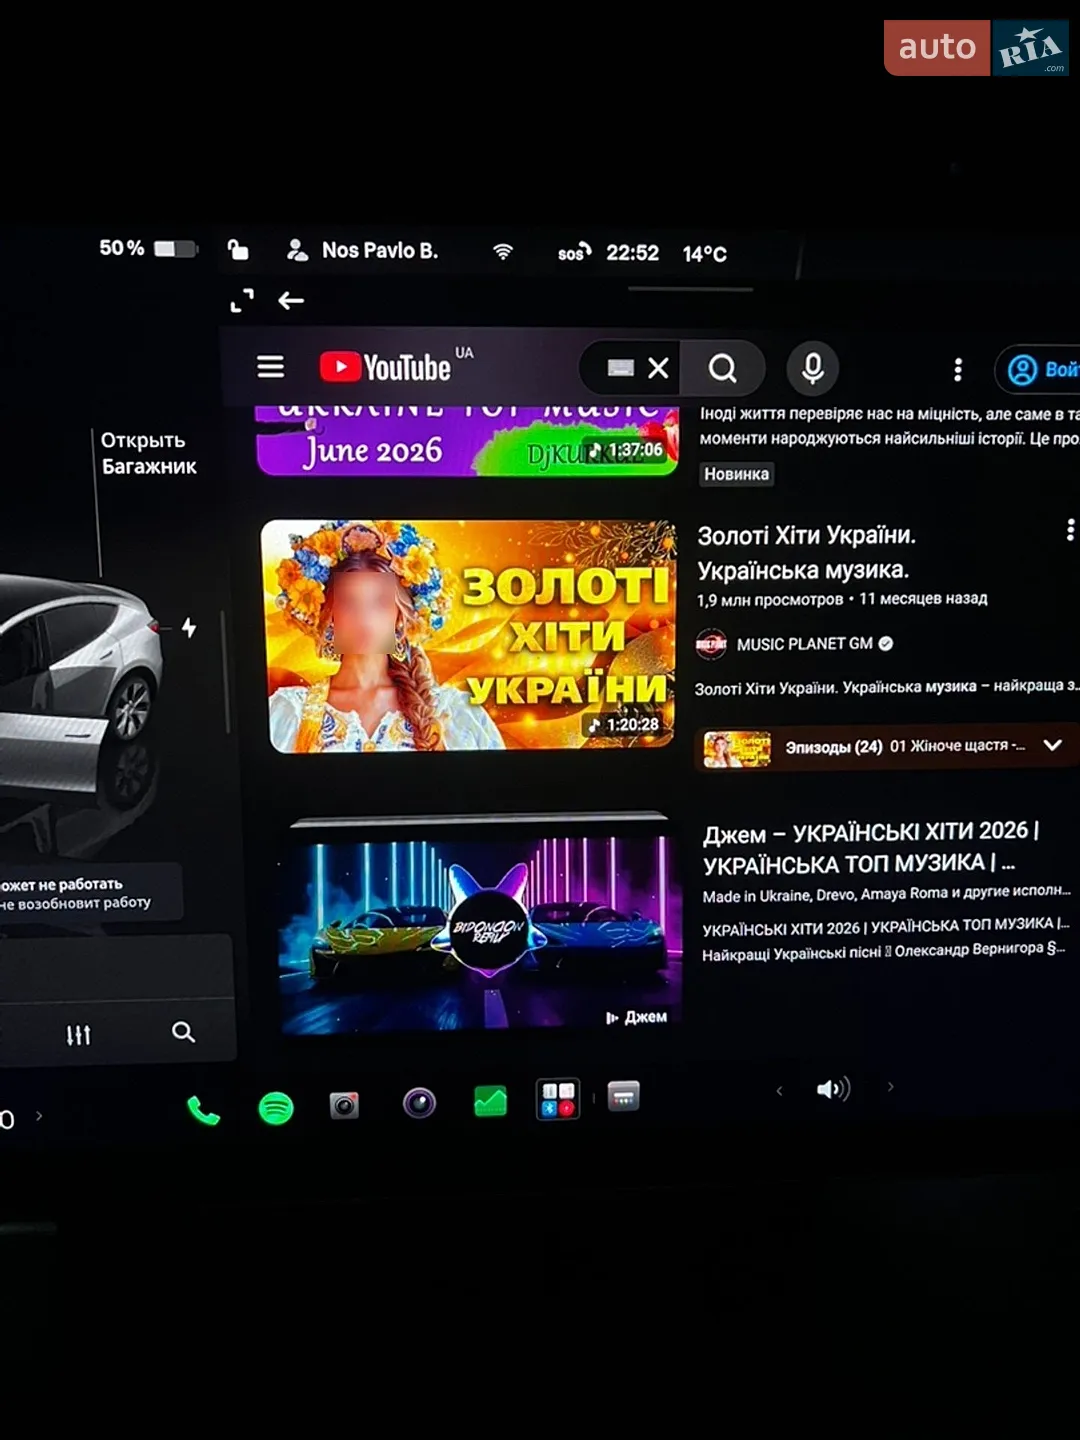The height and width of the screenshot is (1440, 1080).
Task: Open the green Energy graph app
Action: pos(490,1101)
